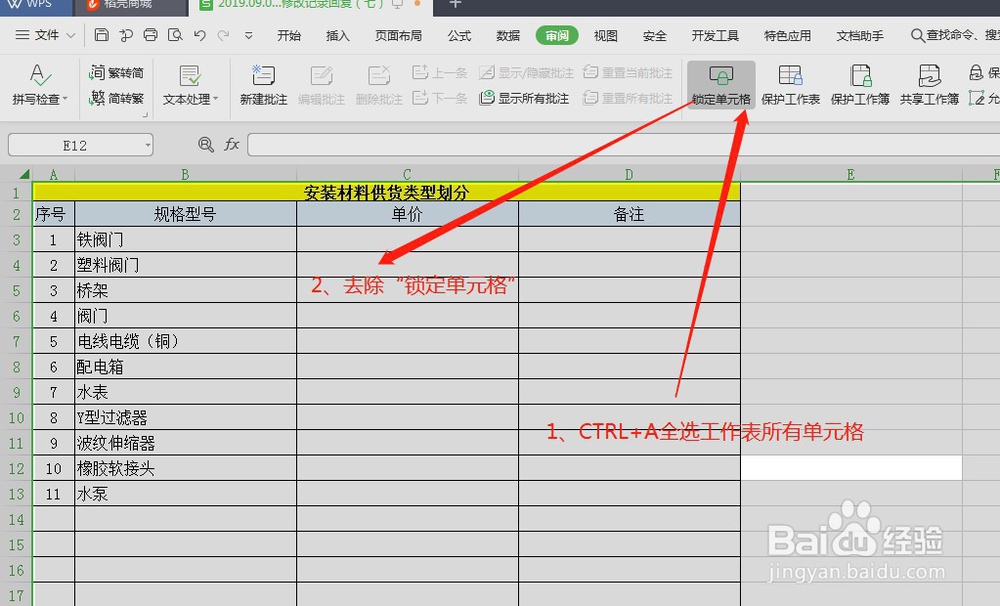Switch to 数据 (Data) tab
This screenshot has width=1000, height=606.
coord(508,36)
